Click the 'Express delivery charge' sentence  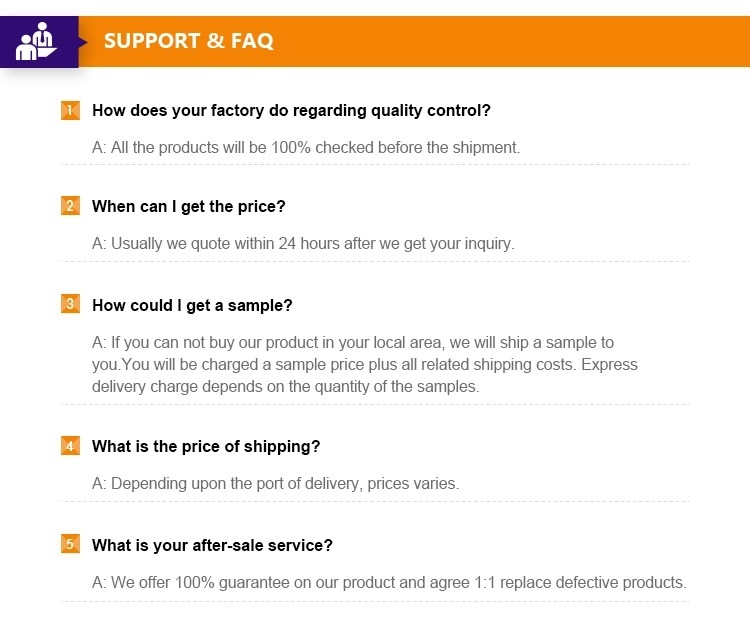(x=364, y=375)
